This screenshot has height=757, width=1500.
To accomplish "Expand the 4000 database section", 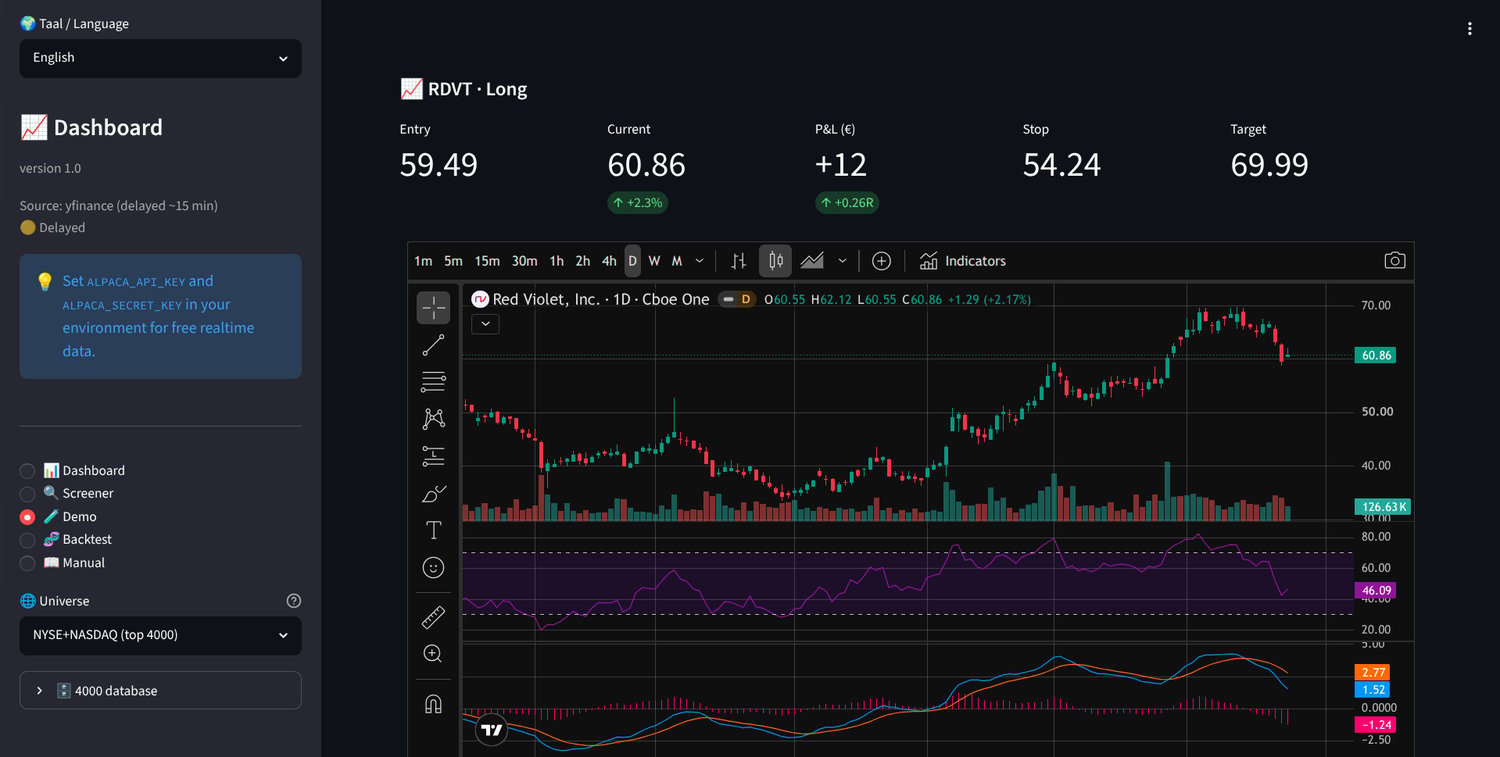I will [160, 691].
